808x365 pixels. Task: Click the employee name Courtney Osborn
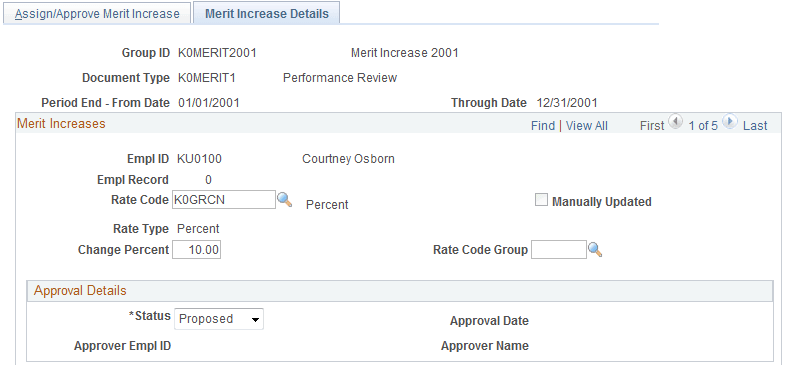(348, 159)
